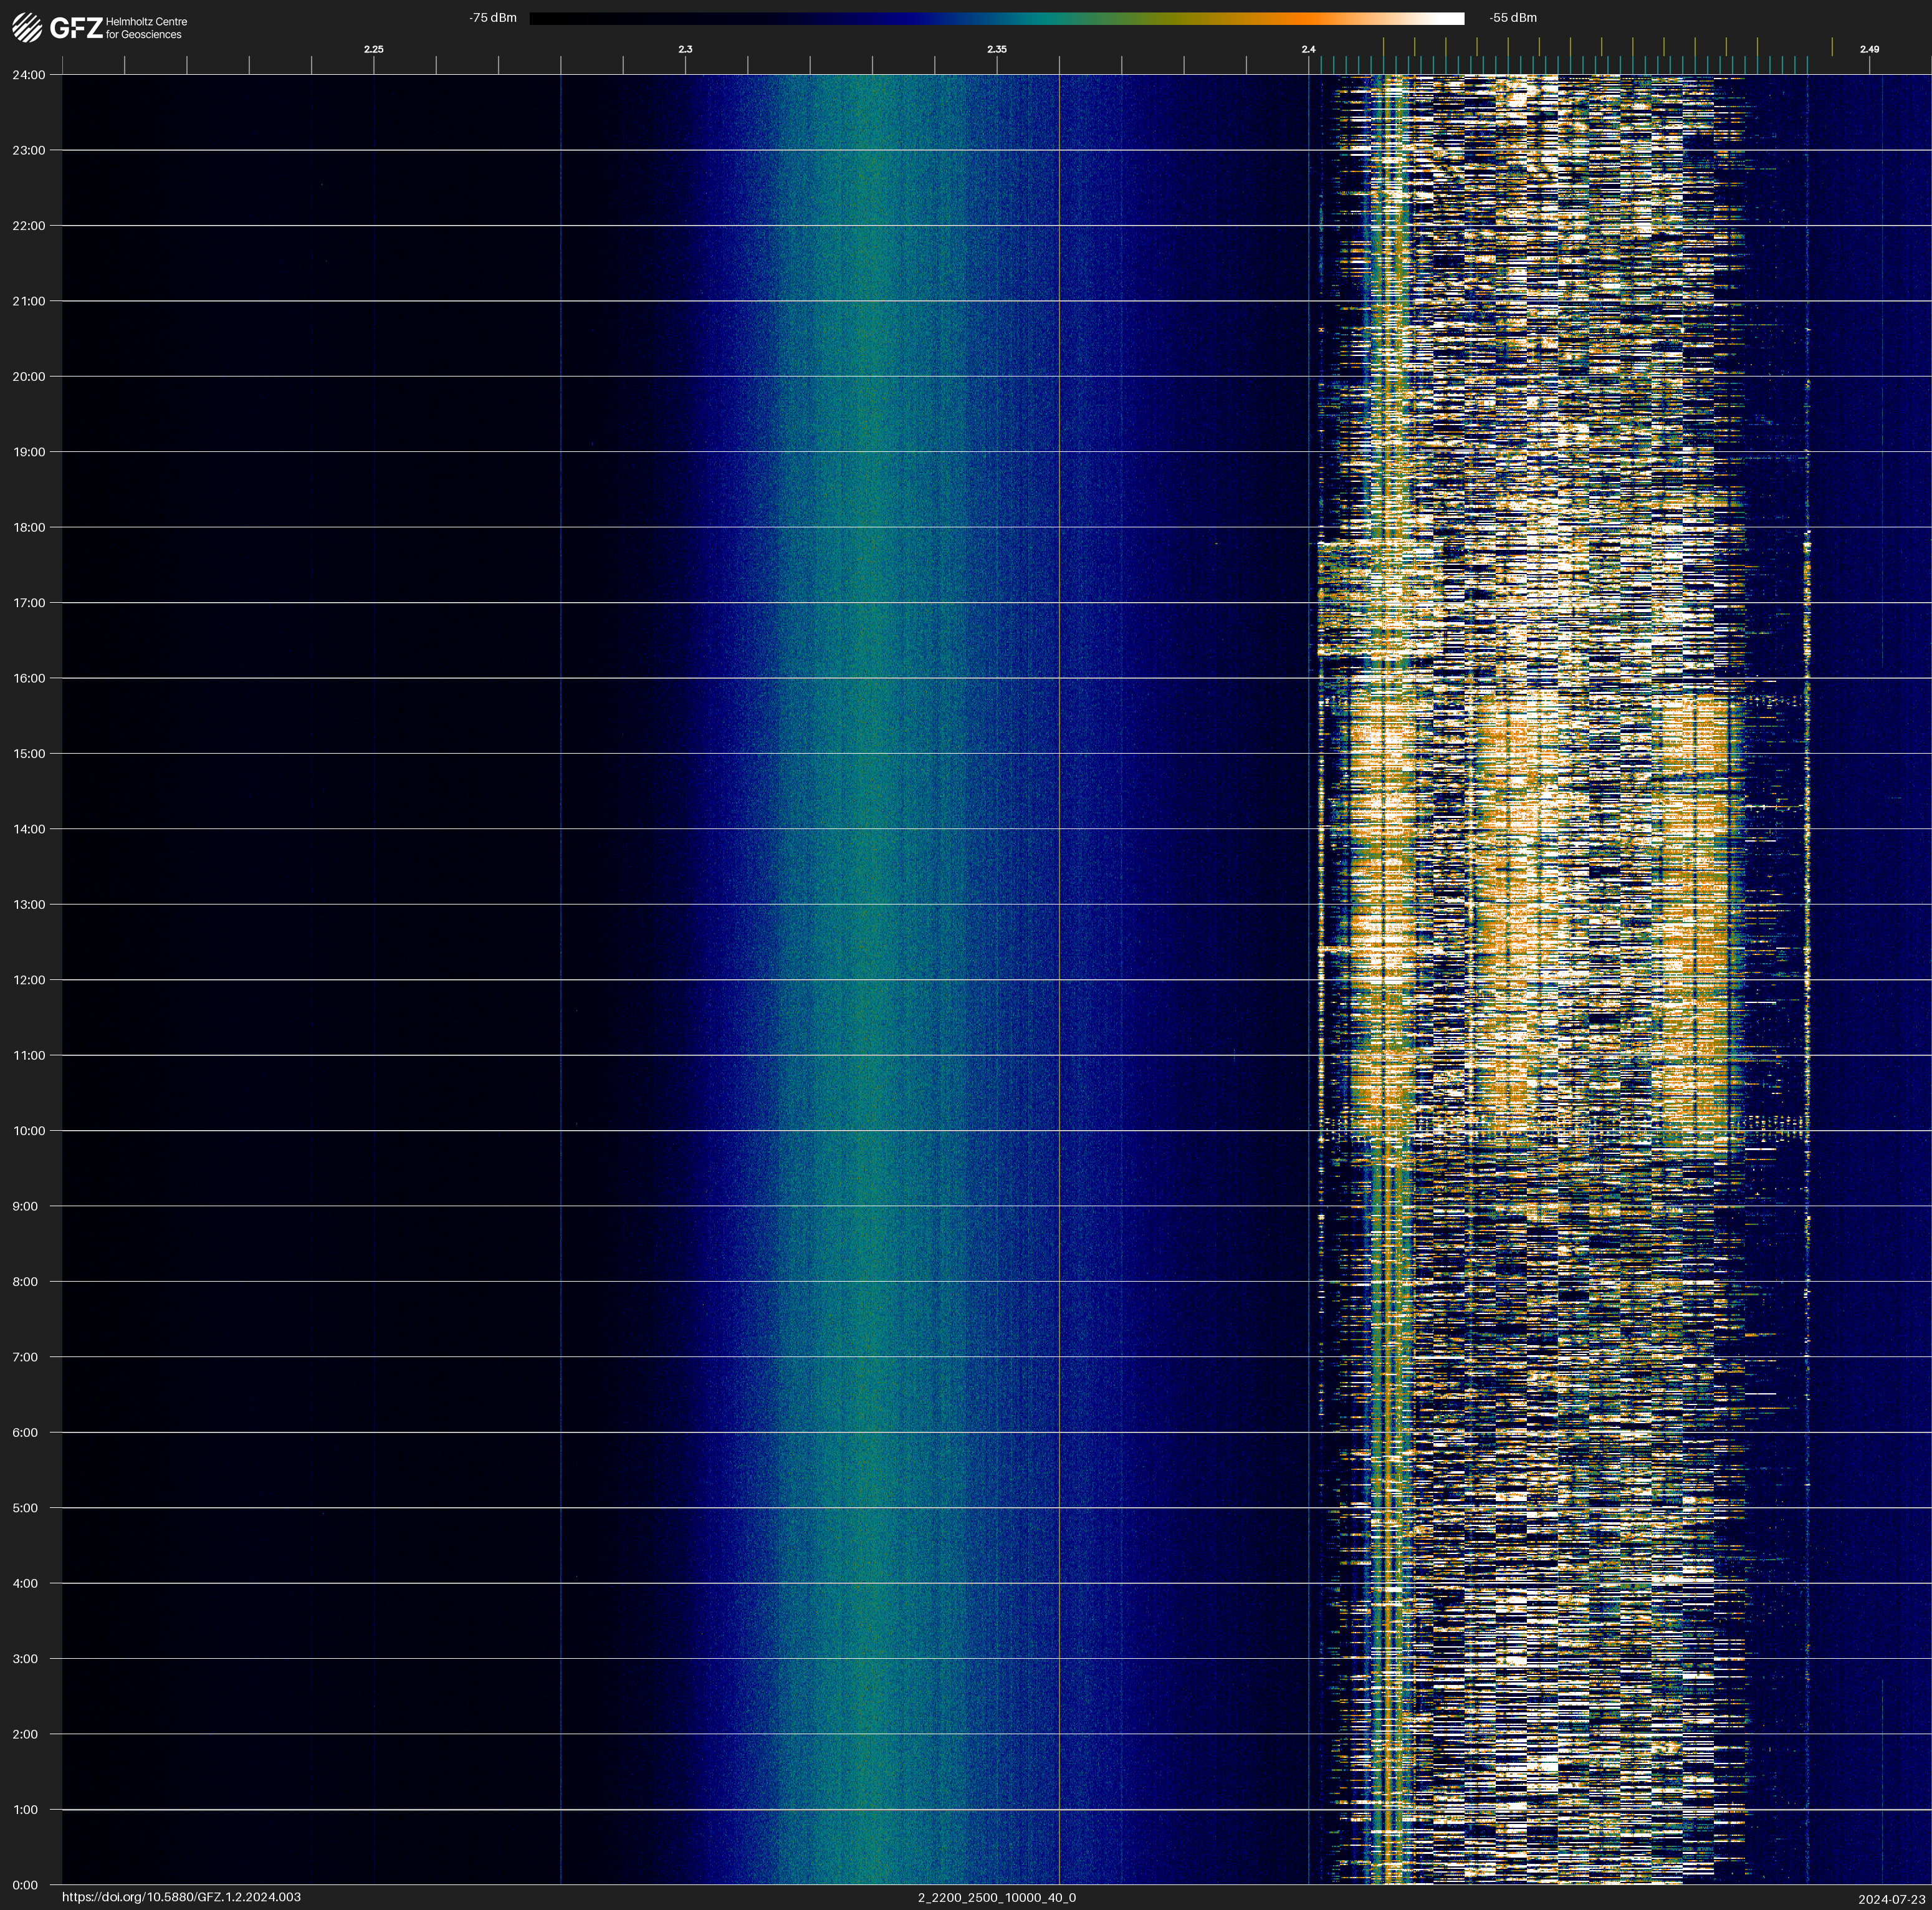Open the doi.org GFZ dataset link
Screen dimensions: 1932x1910
181,1897
